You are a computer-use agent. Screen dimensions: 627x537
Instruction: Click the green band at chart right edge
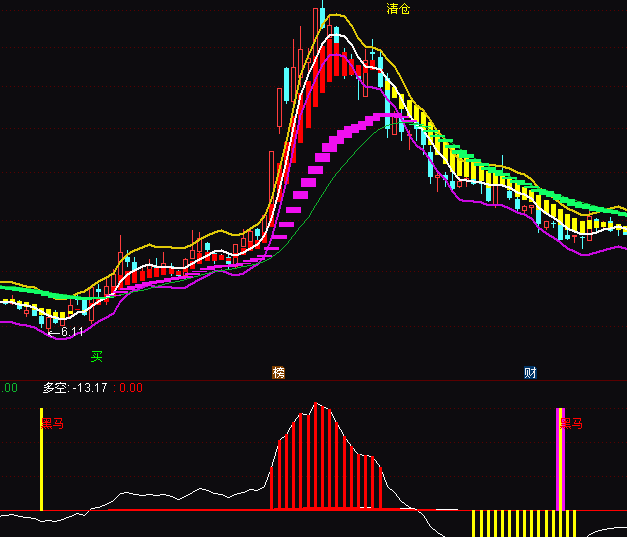(x=610, y=215)
